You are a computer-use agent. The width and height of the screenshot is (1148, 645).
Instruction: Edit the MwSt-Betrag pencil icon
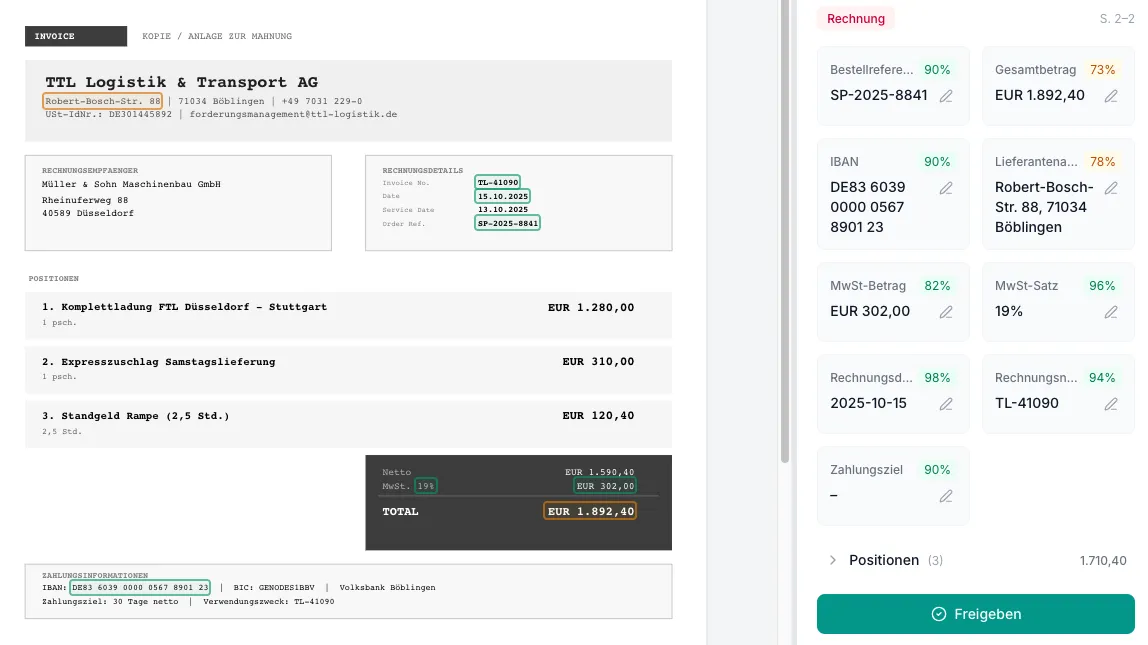946,312
